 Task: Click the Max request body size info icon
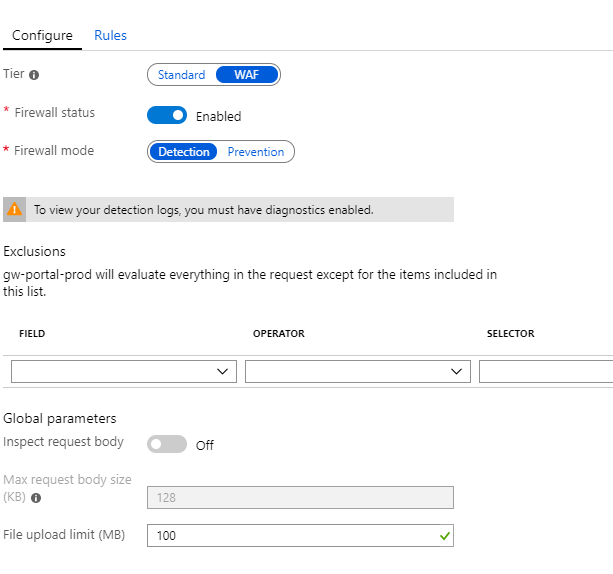point(36,497)
